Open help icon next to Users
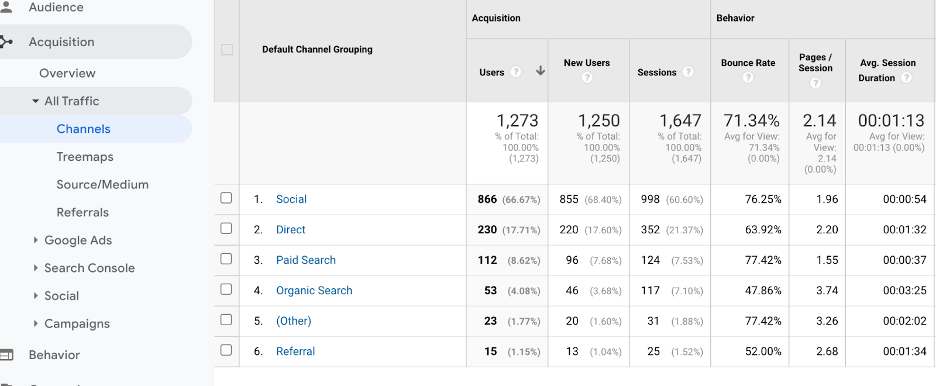936x386 pixels. click(x=516, y=72)
